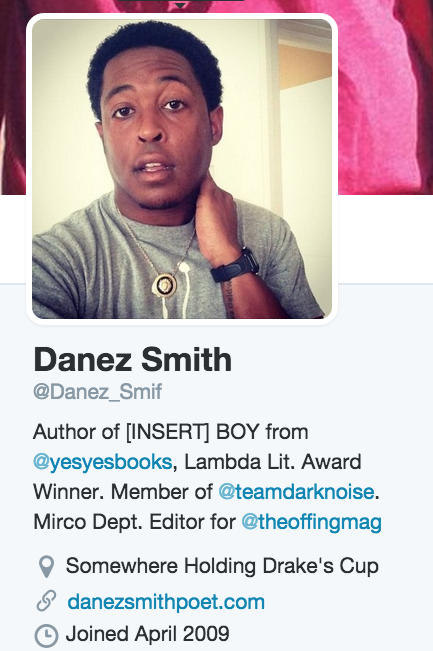Click the white strip right of the profile photo
Viewport: 433px width, 651px height.
tap(385, 239)
